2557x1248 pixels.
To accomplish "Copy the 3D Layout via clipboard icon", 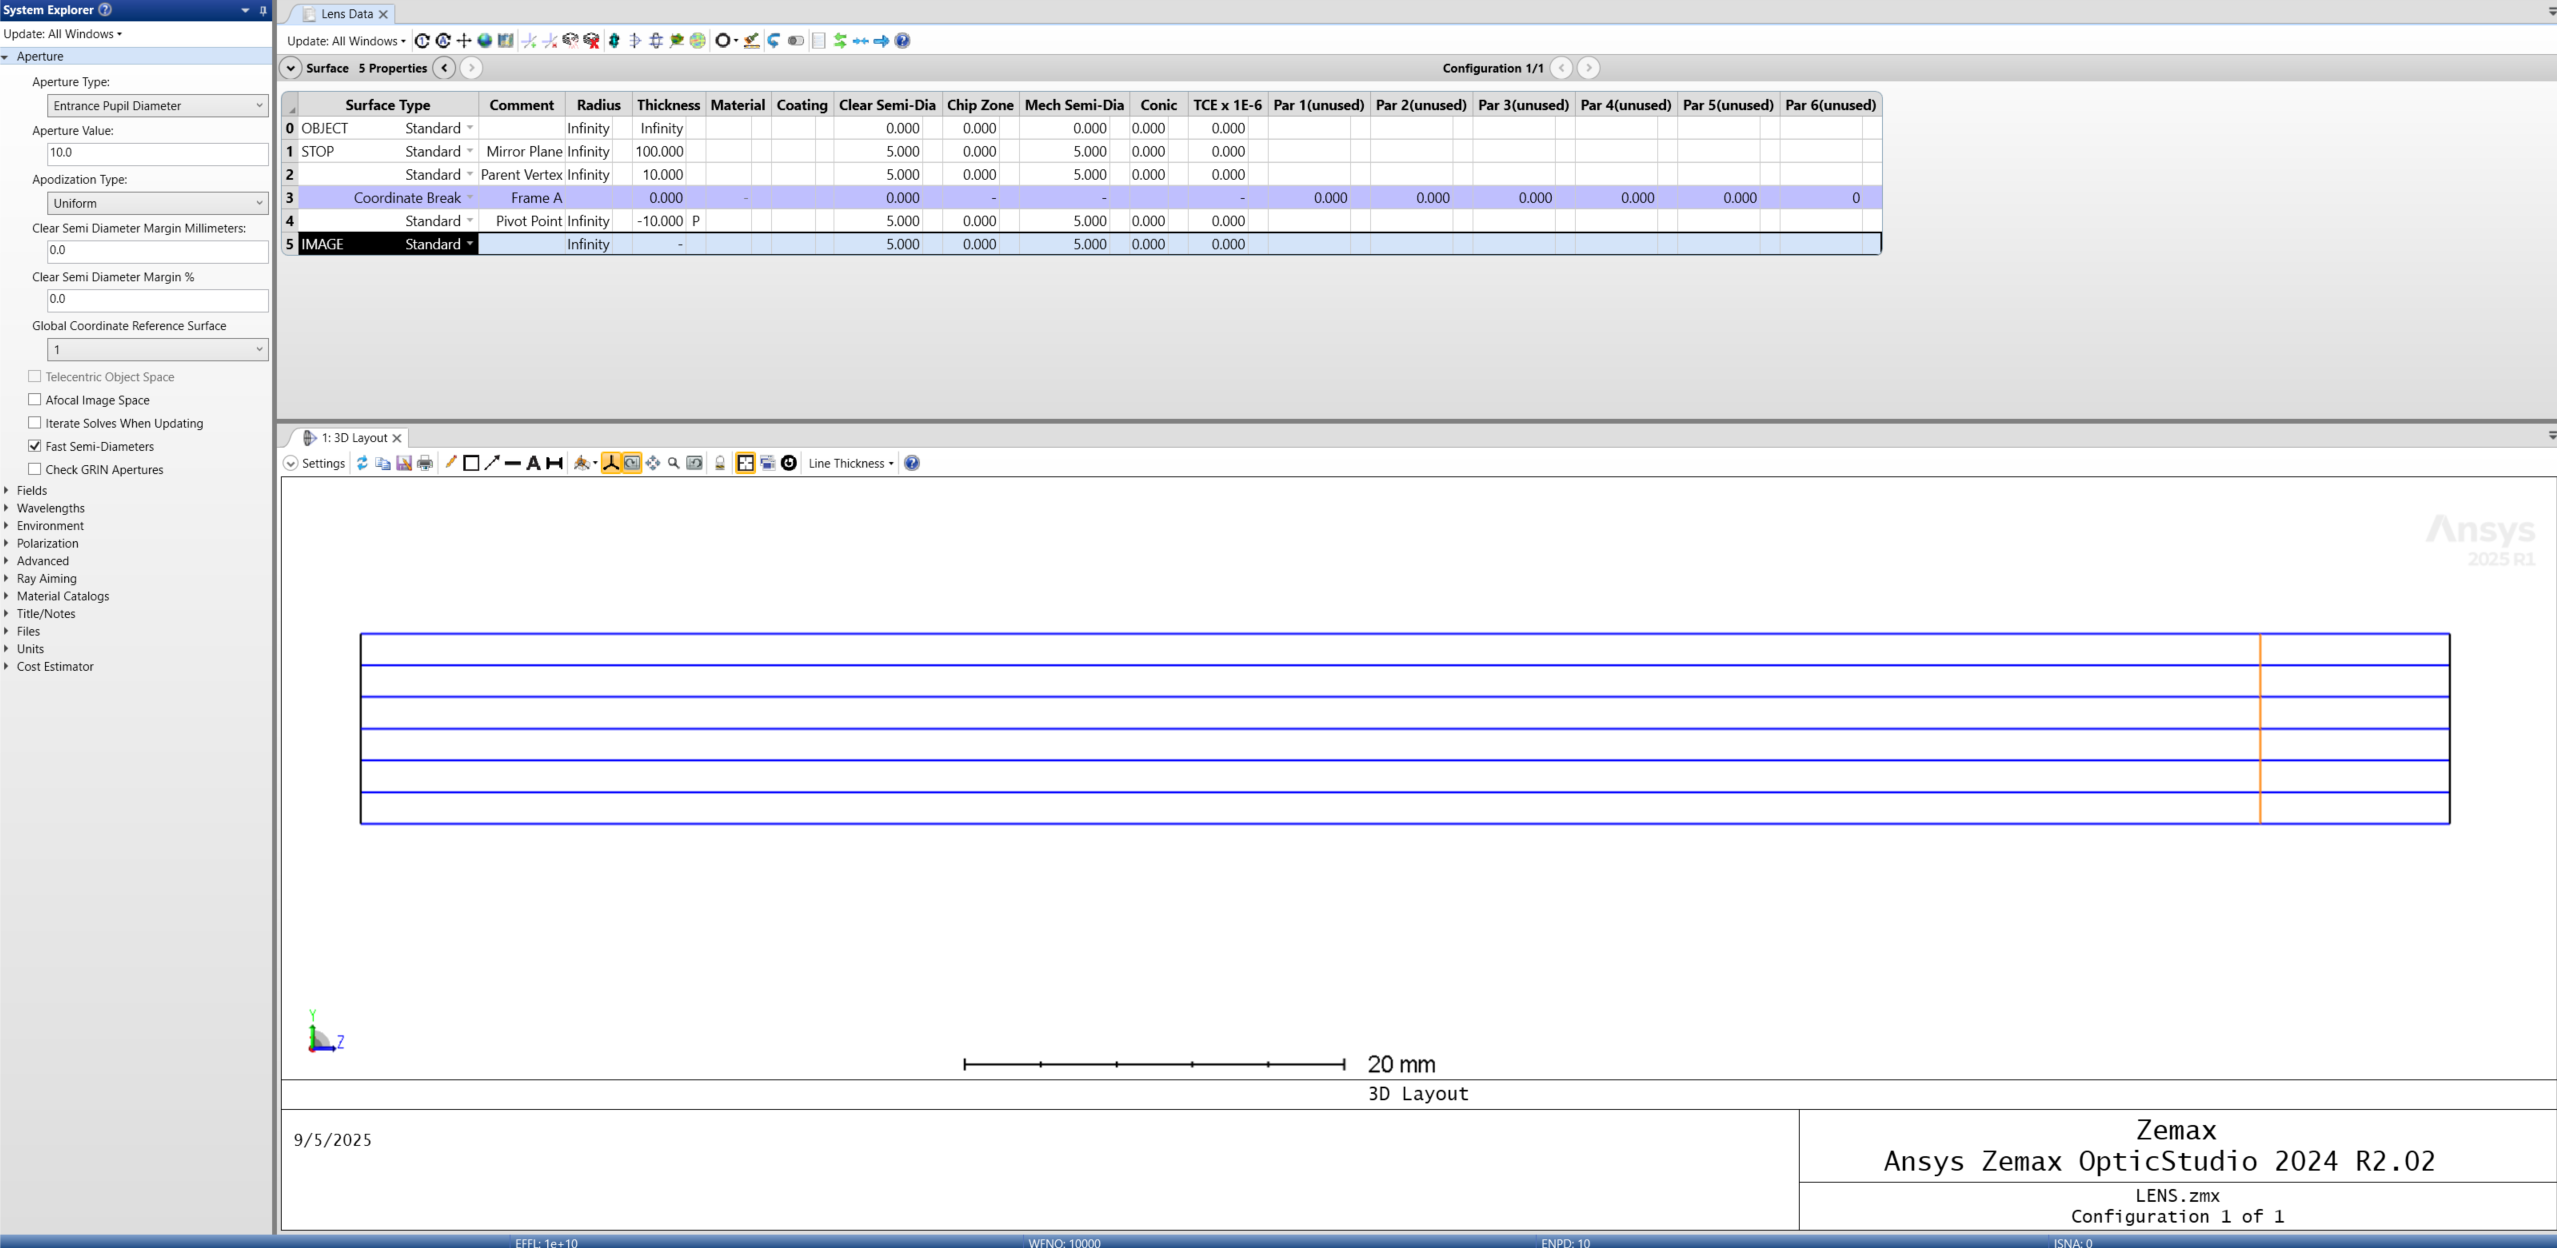I will click(383, 463).
